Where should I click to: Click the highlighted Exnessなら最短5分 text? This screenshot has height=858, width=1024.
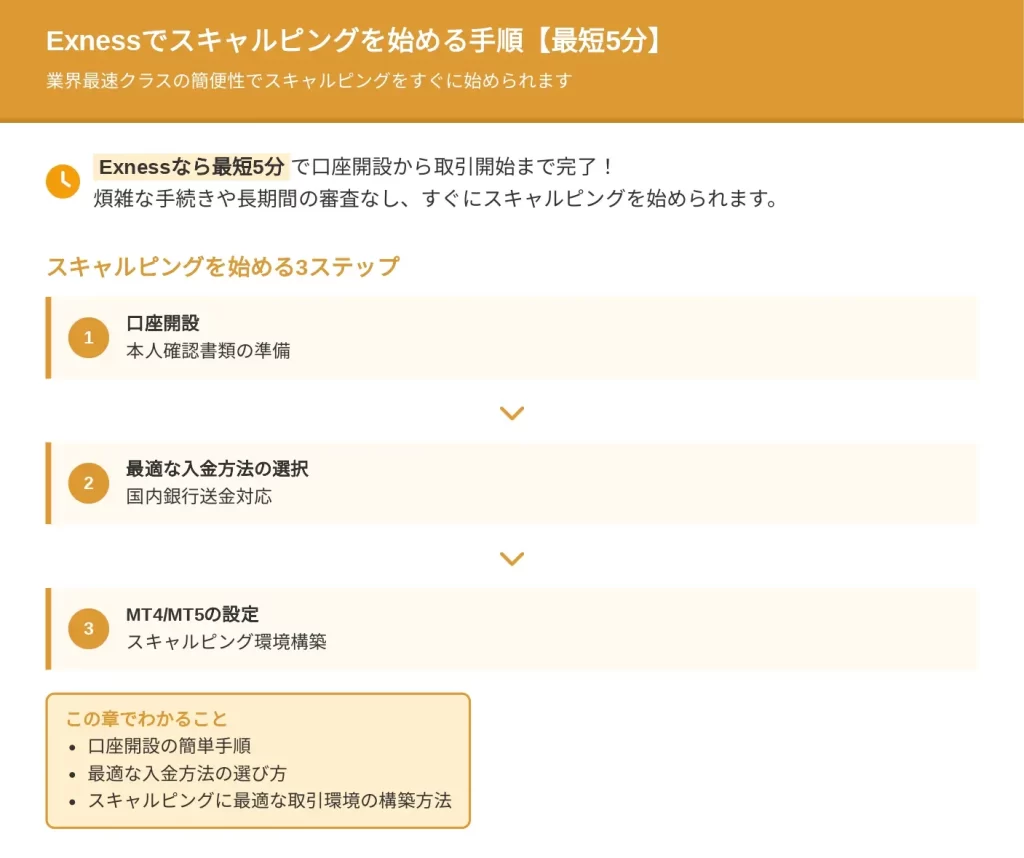click(x=191, y=167)
